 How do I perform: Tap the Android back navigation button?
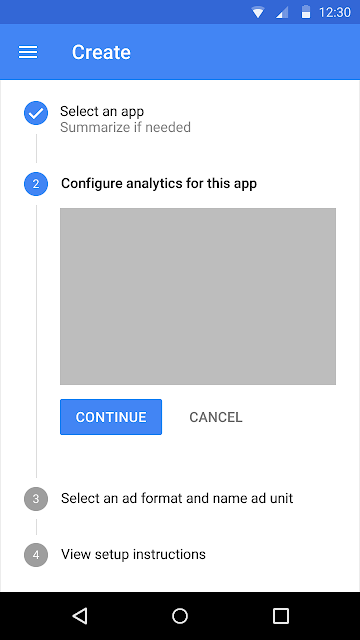[80, 616]
